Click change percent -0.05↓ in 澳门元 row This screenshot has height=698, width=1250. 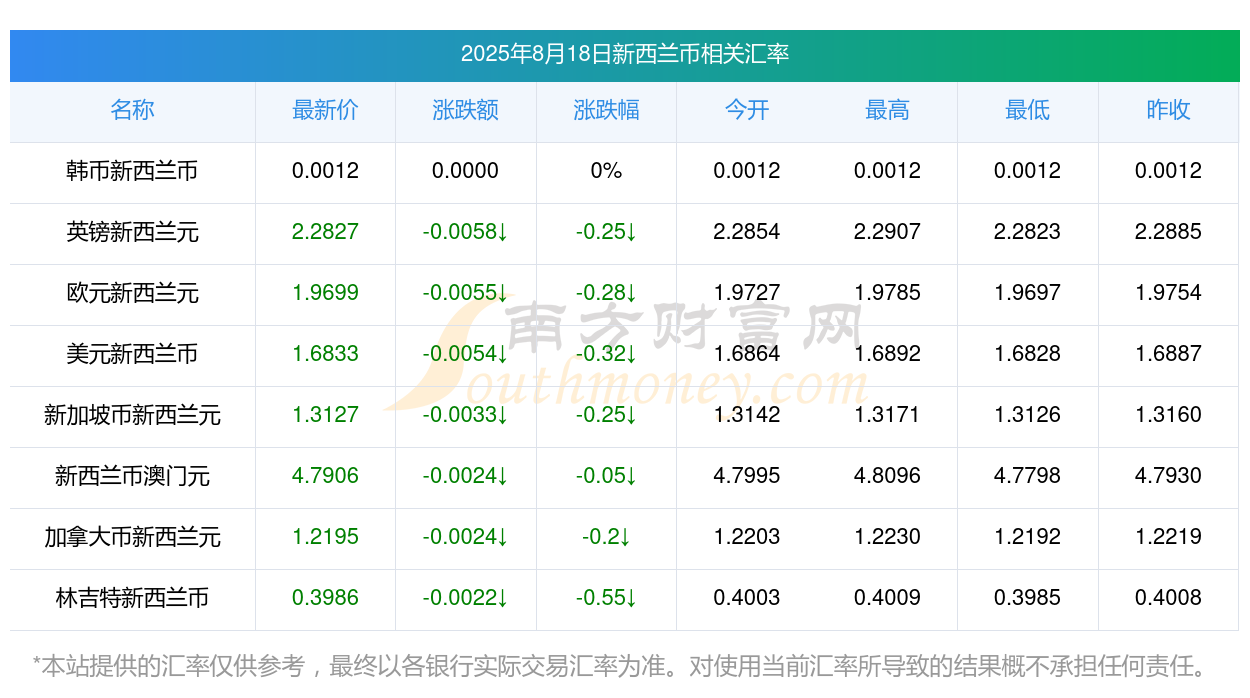tap(606, 476)
